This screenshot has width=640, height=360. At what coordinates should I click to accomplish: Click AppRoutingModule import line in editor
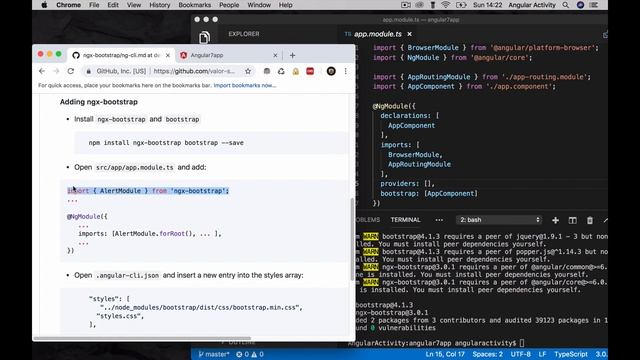[x=482, y=77]
